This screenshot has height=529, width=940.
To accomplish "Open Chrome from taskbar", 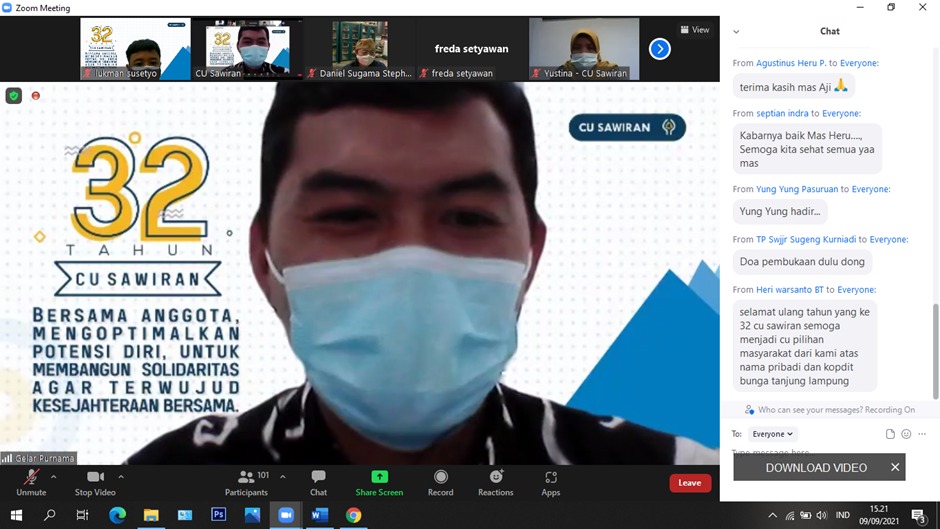I will [x=354, y=515].
